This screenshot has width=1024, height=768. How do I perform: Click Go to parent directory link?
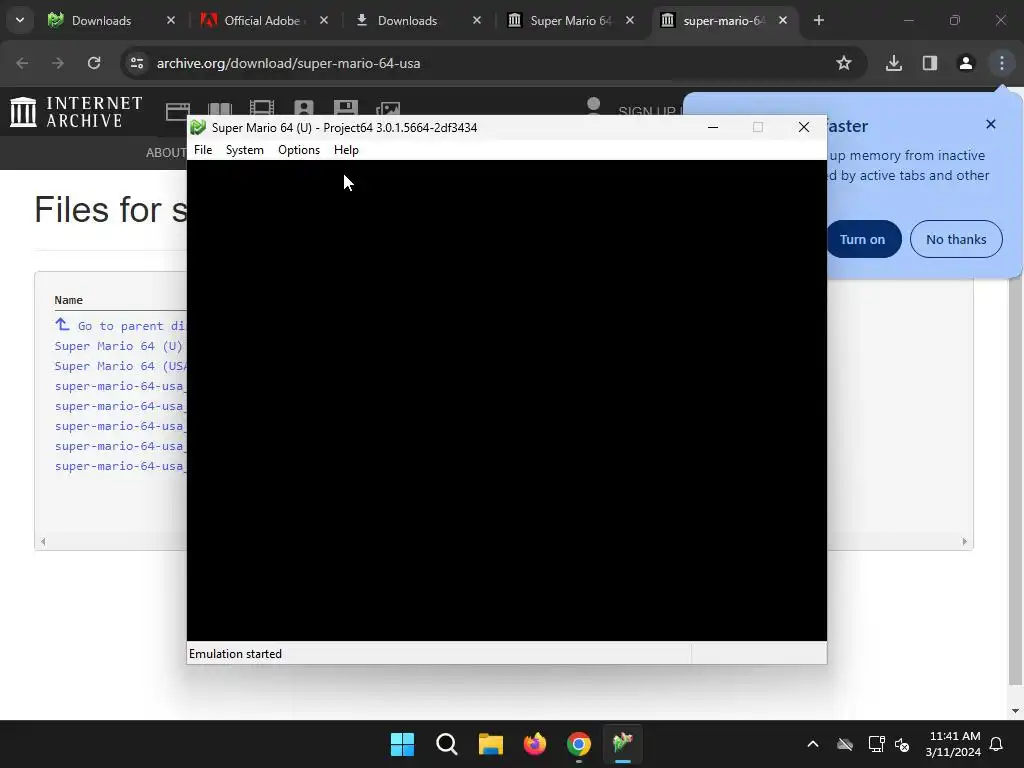pyautogui.click(x=121, y=325)
